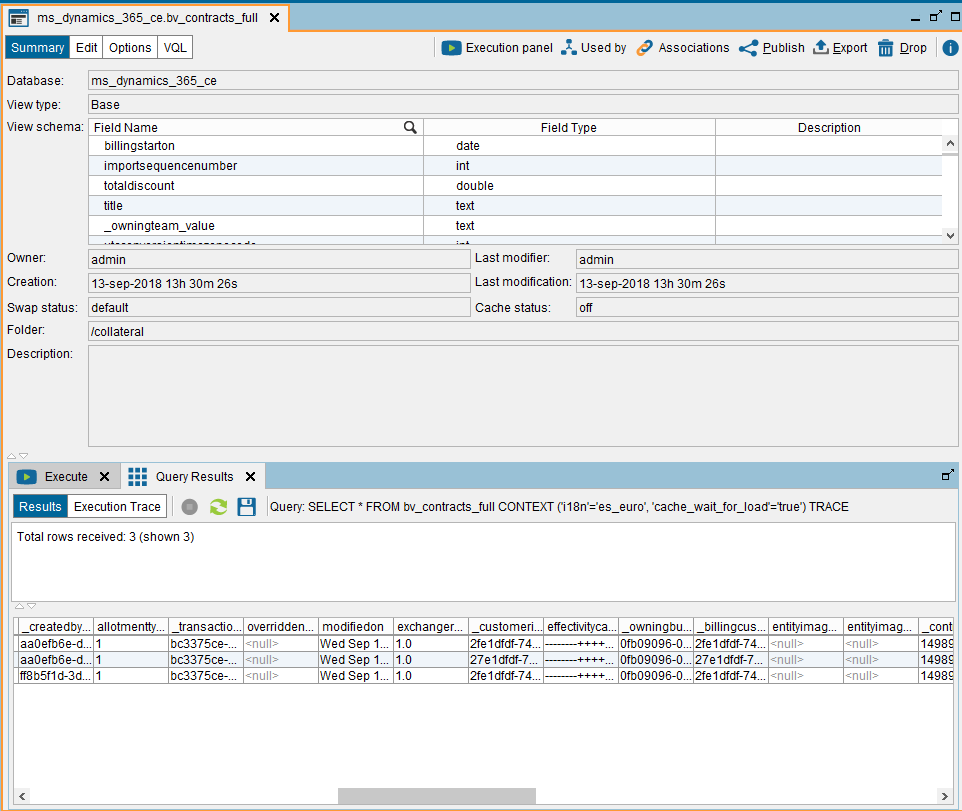Click the play icon on Execute tab

(x=26, y=477)
